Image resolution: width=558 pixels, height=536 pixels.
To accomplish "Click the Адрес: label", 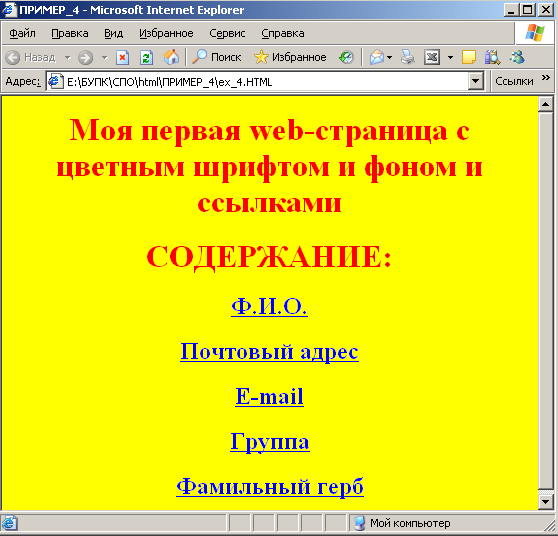I will (x=23, y=82).
